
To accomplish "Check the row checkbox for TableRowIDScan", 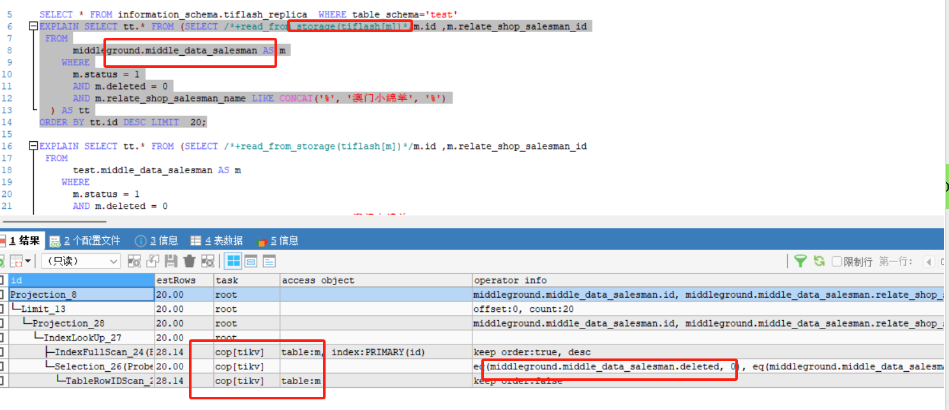I will (2, 381).
